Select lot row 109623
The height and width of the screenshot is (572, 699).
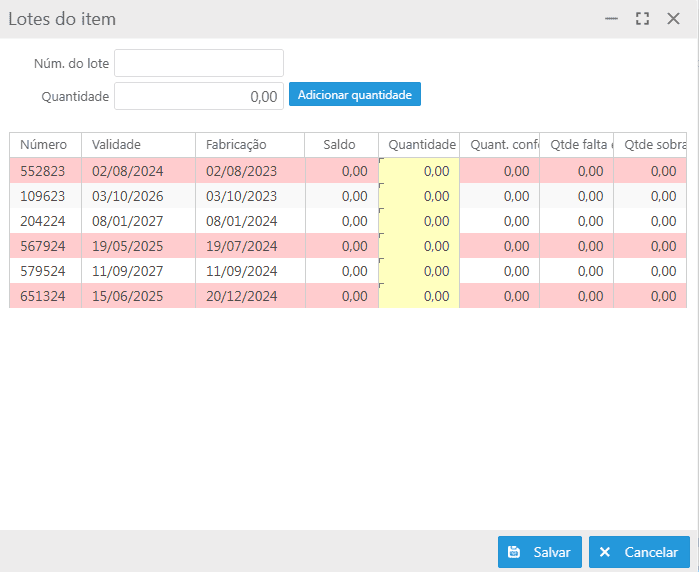[43, 196]
